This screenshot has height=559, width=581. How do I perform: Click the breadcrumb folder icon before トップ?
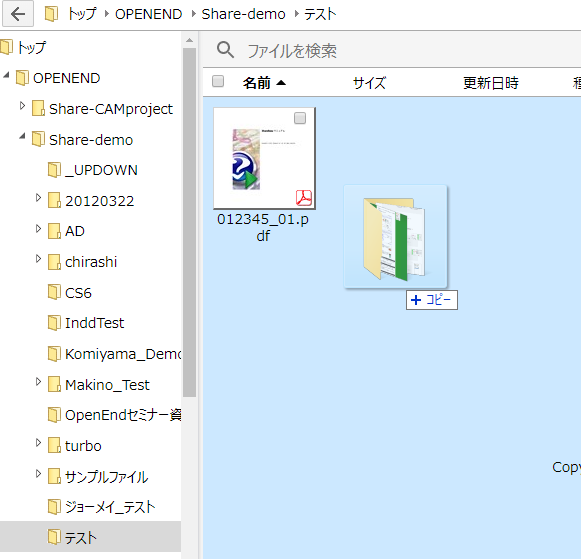tap(52, 14)
